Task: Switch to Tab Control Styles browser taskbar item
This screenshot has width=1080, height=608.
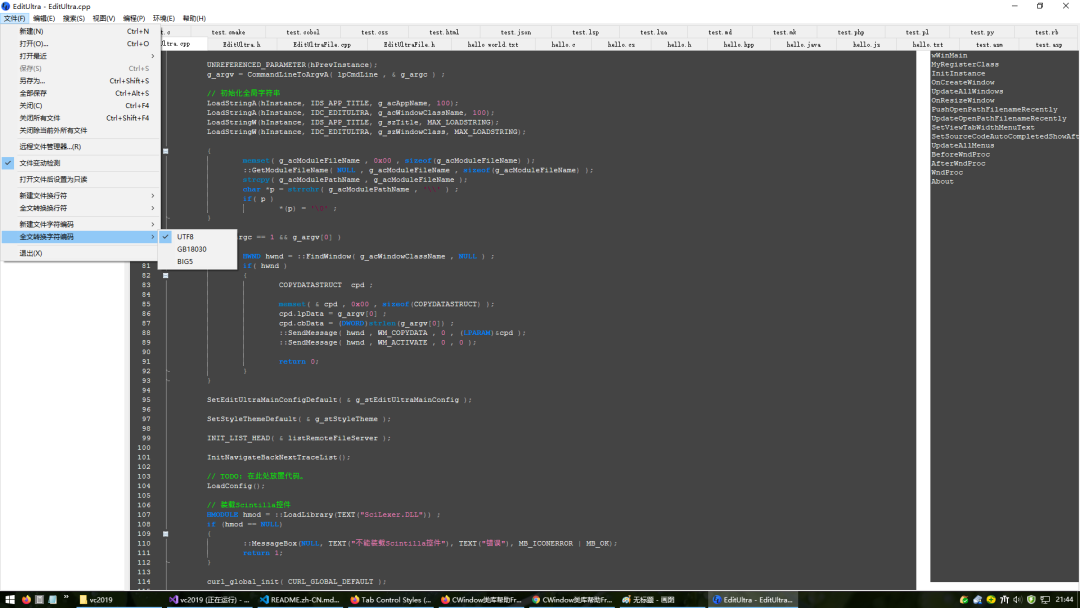Action: pyautogui.click(x=390, y=600)
